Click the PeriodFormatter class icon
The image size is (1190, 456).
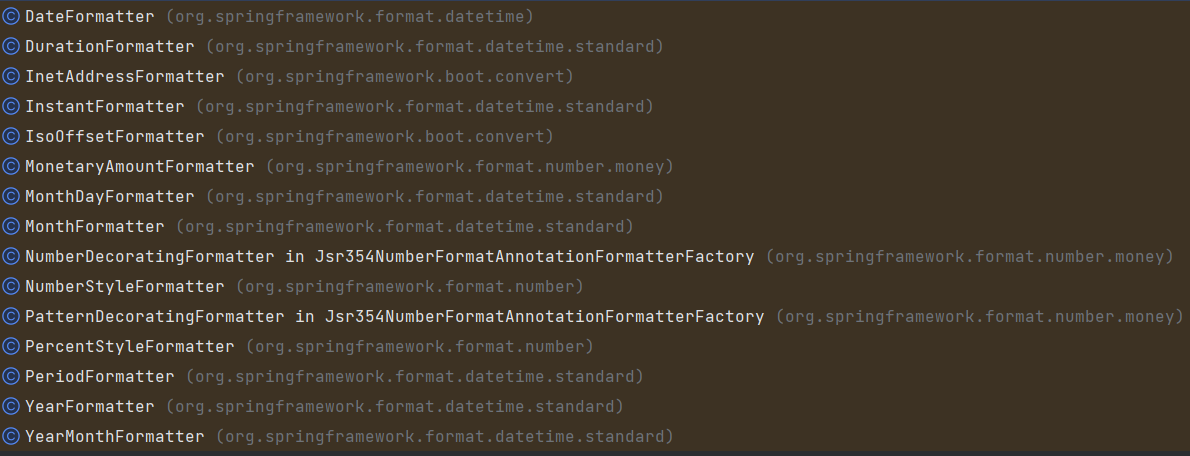pos(11,376)
